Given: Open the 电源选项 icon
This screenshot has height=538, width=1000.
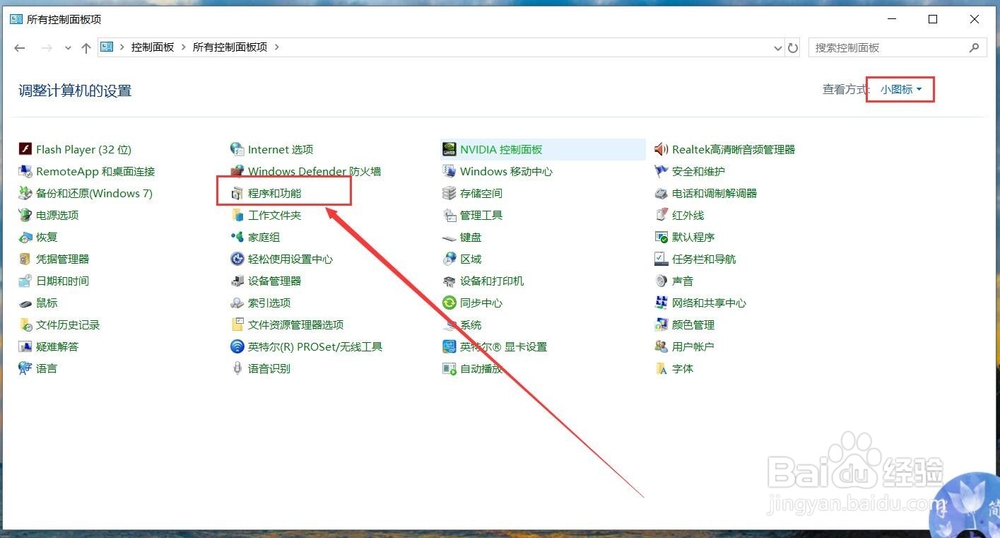Looking at the screenshot, I should [25, 215].
